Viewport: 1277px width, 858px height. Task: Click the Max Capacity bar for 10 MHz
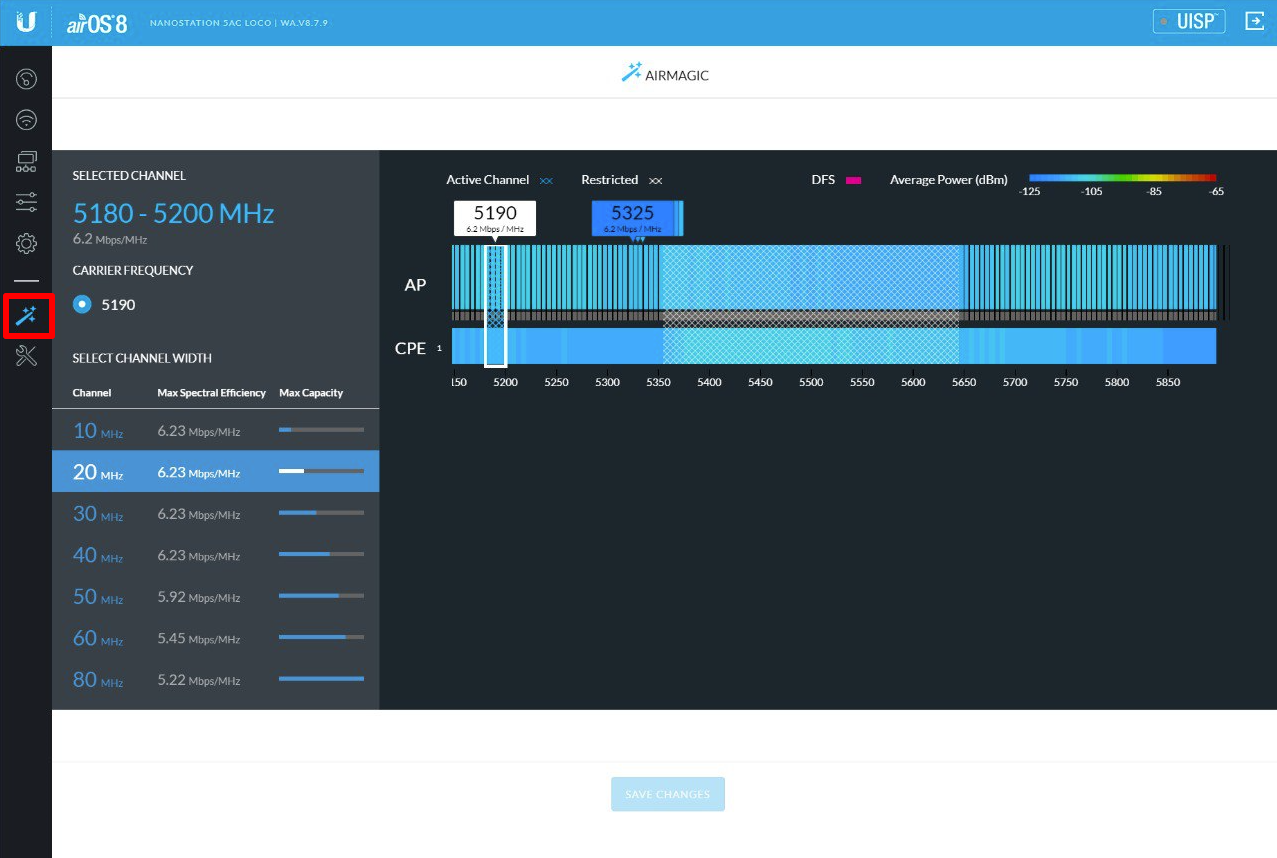(x=321, y=430)
